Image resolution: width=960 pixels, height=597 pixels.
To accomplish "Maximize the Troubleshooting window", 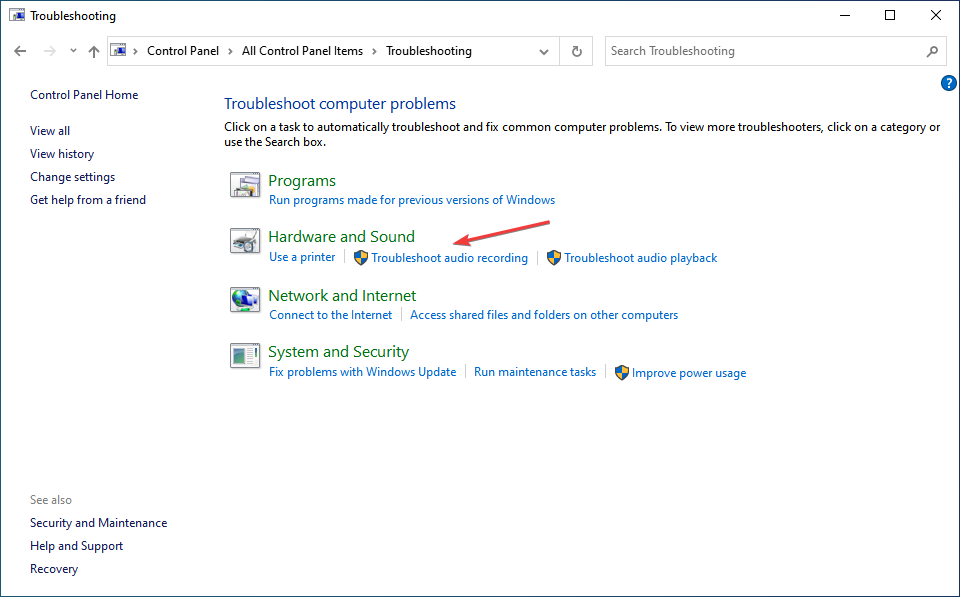I will tap(890, 15).
